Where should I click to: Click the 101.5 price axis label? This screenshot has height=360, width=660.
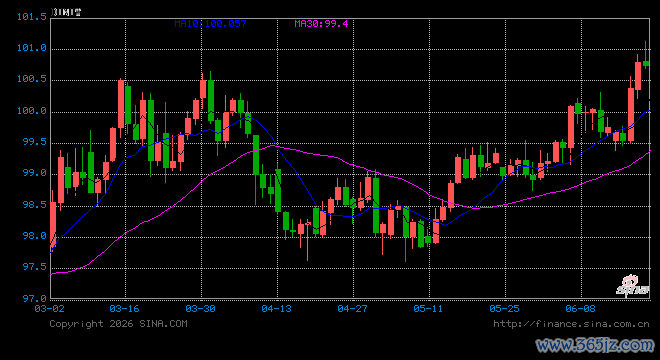[32, 17]
